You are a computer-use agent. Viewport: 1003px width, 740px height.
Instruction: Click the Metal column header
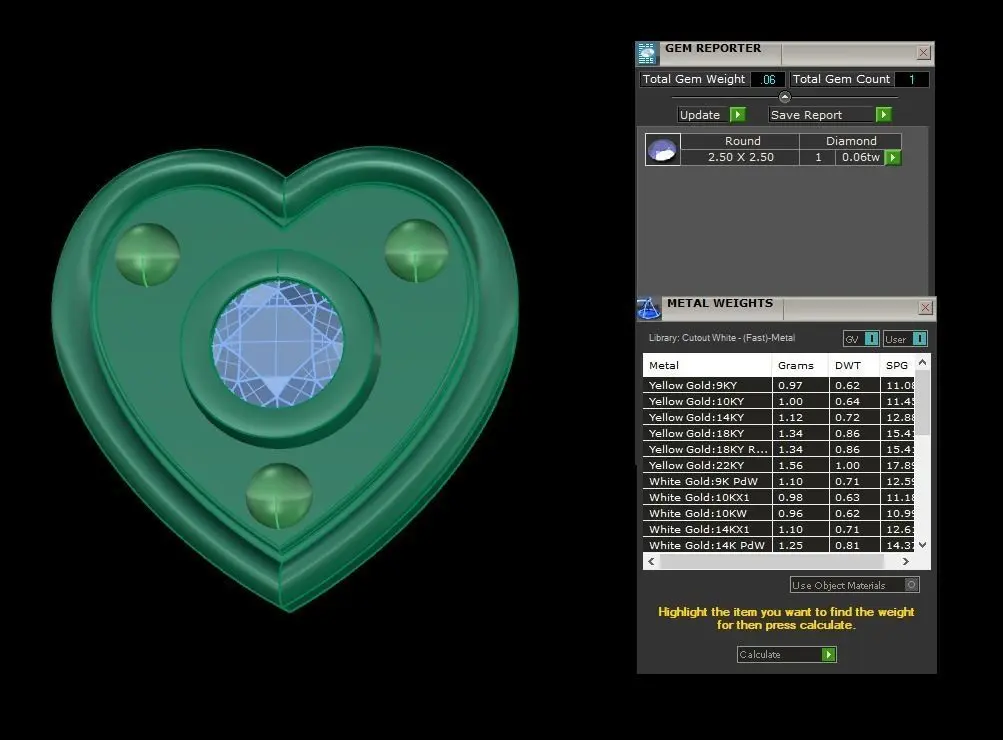[x=707, y=365]
